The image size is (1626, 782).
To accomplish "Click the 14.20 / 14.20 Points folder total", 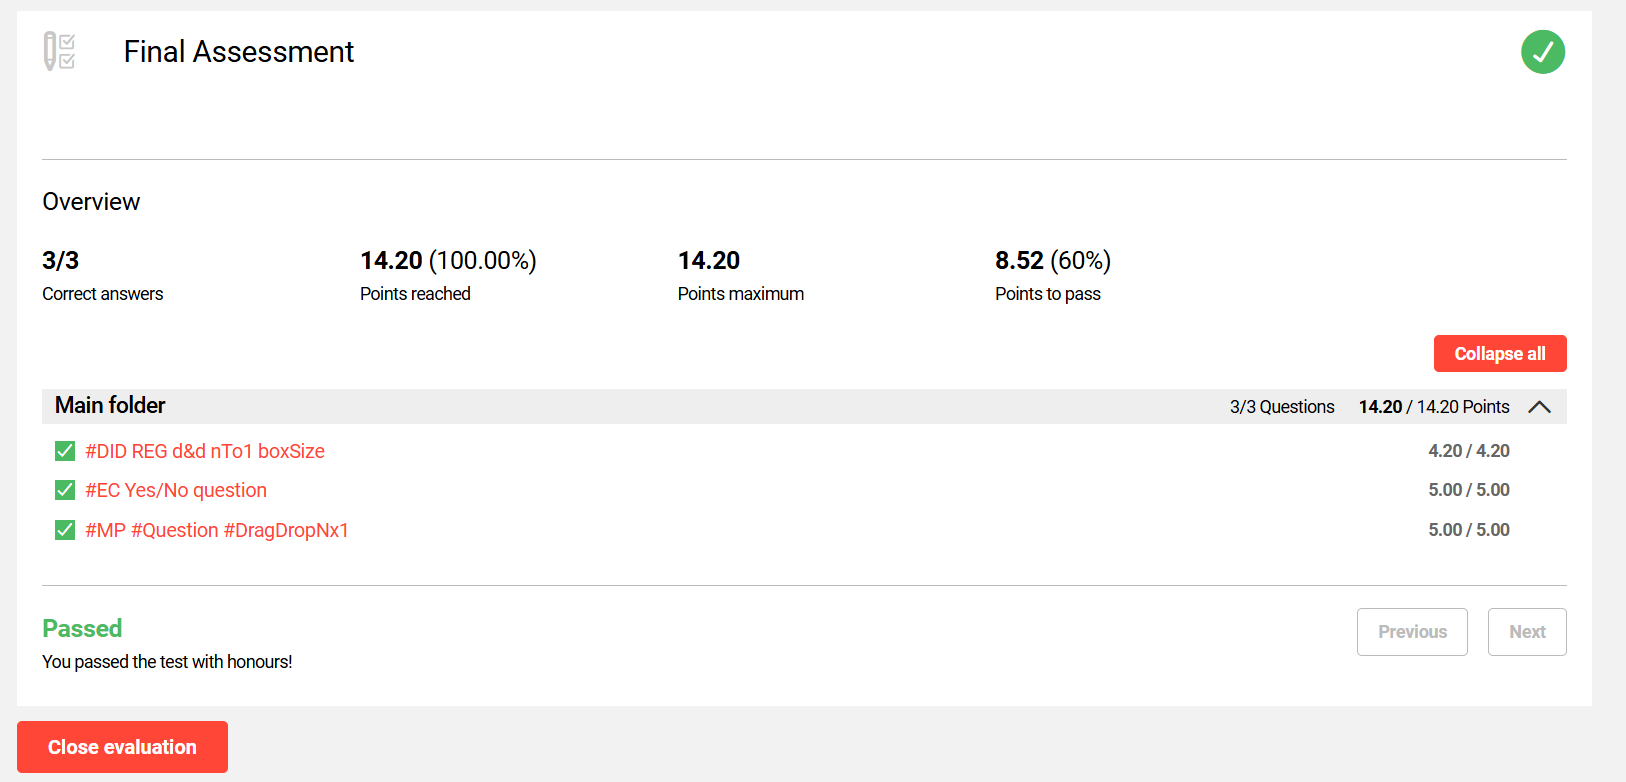I will (x=1433, y=407).
